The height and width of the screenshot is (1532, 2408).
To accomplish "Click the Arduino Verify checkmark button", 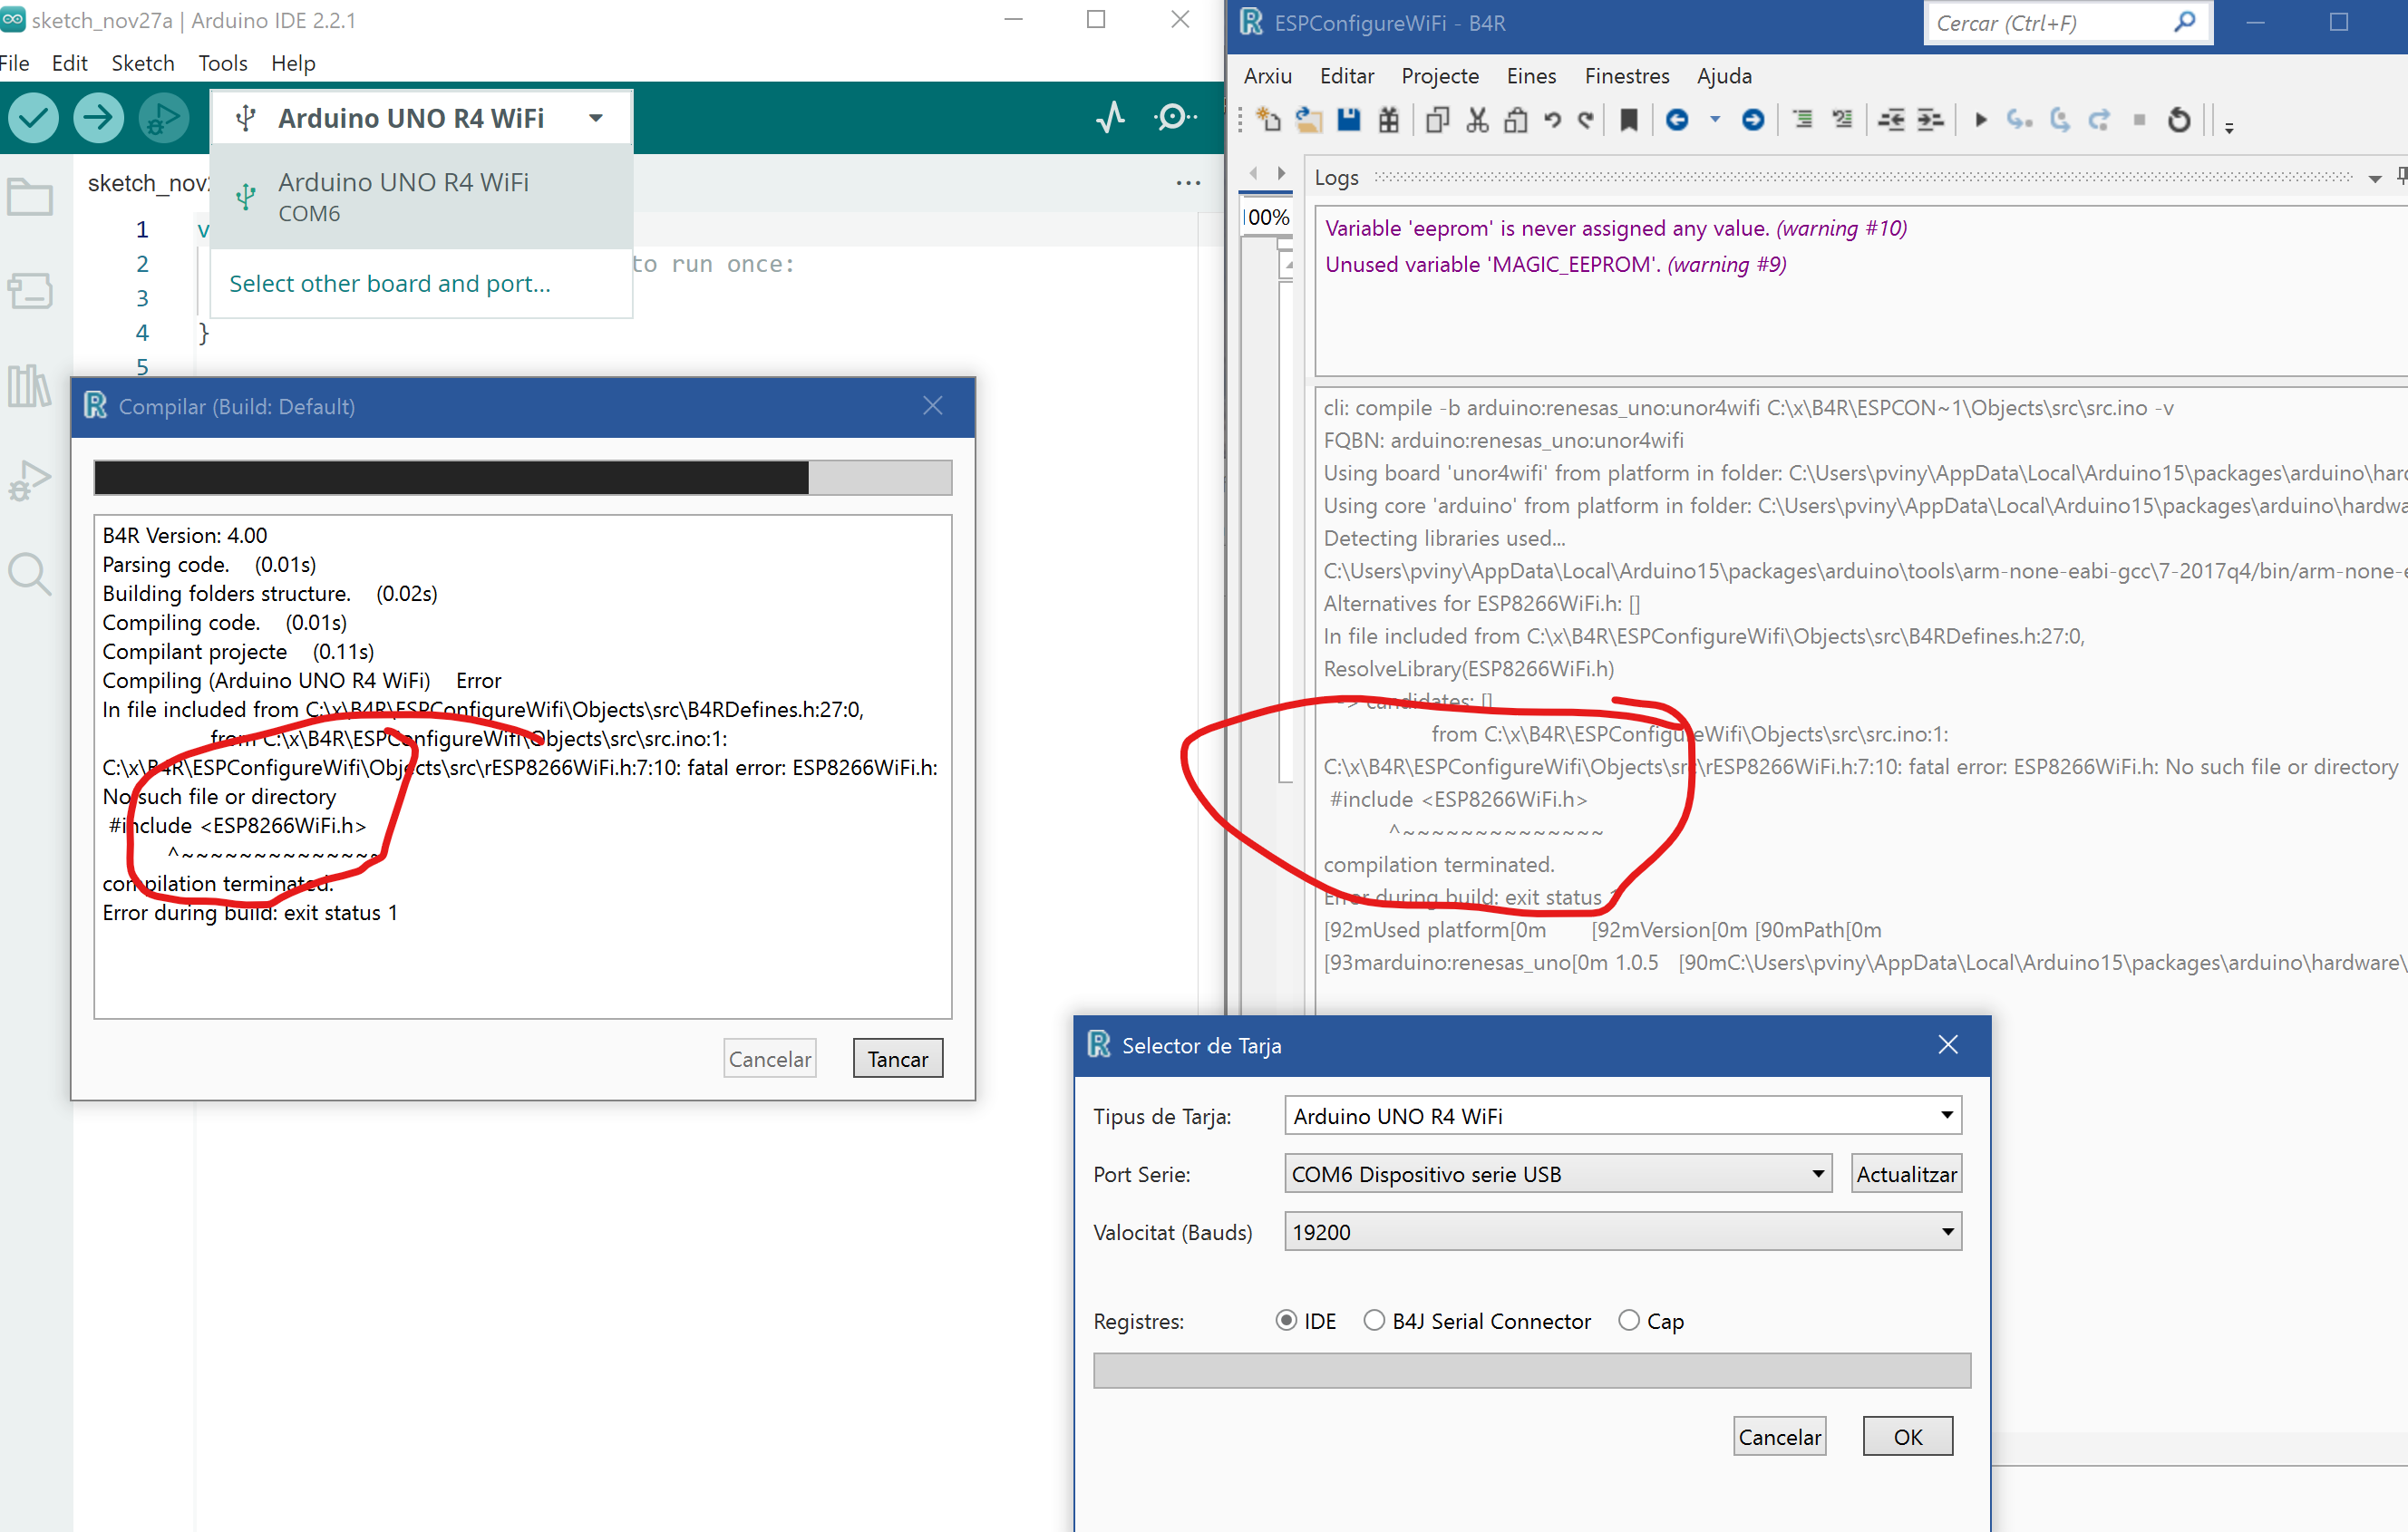I will pyautogui.click(x=33, y=118).
